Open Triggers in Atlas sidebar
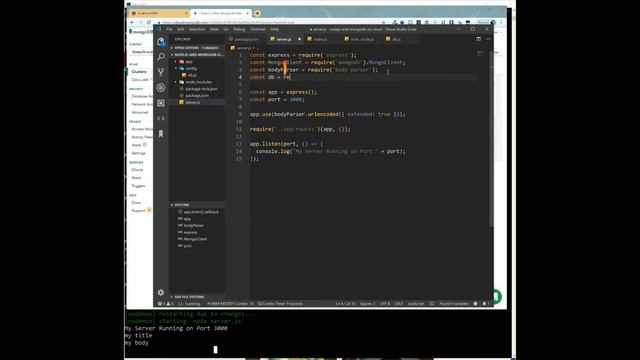Image resolution: width=640 pixels, height=360 pixels. coord(138,186)
